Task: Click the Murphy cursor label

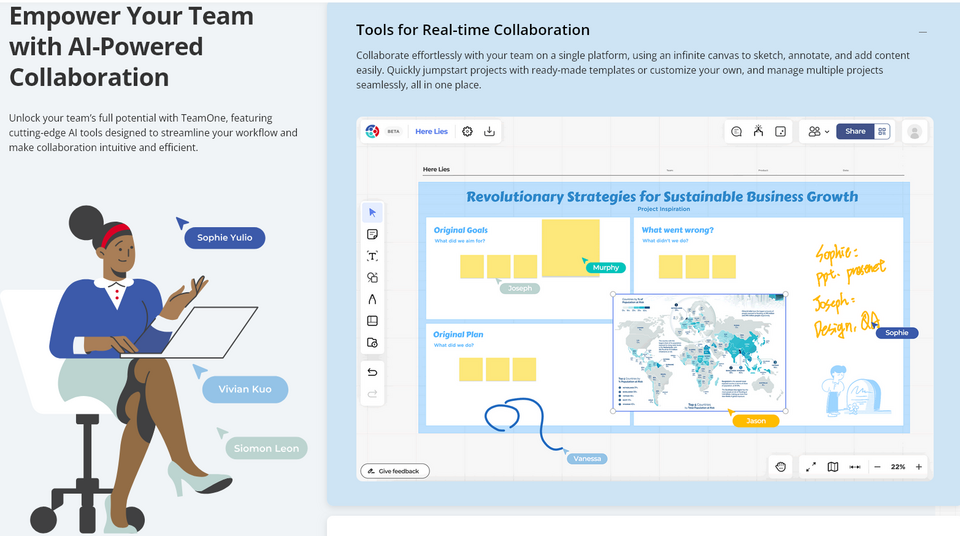Action: pos(606,268)
